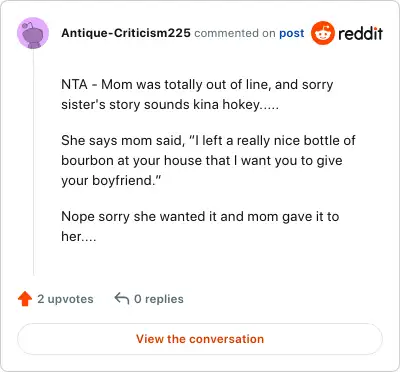The height and width of the screenshot is (372, 400).
Task: Click the '2 upvotes' label
Action: pos(65,299)
